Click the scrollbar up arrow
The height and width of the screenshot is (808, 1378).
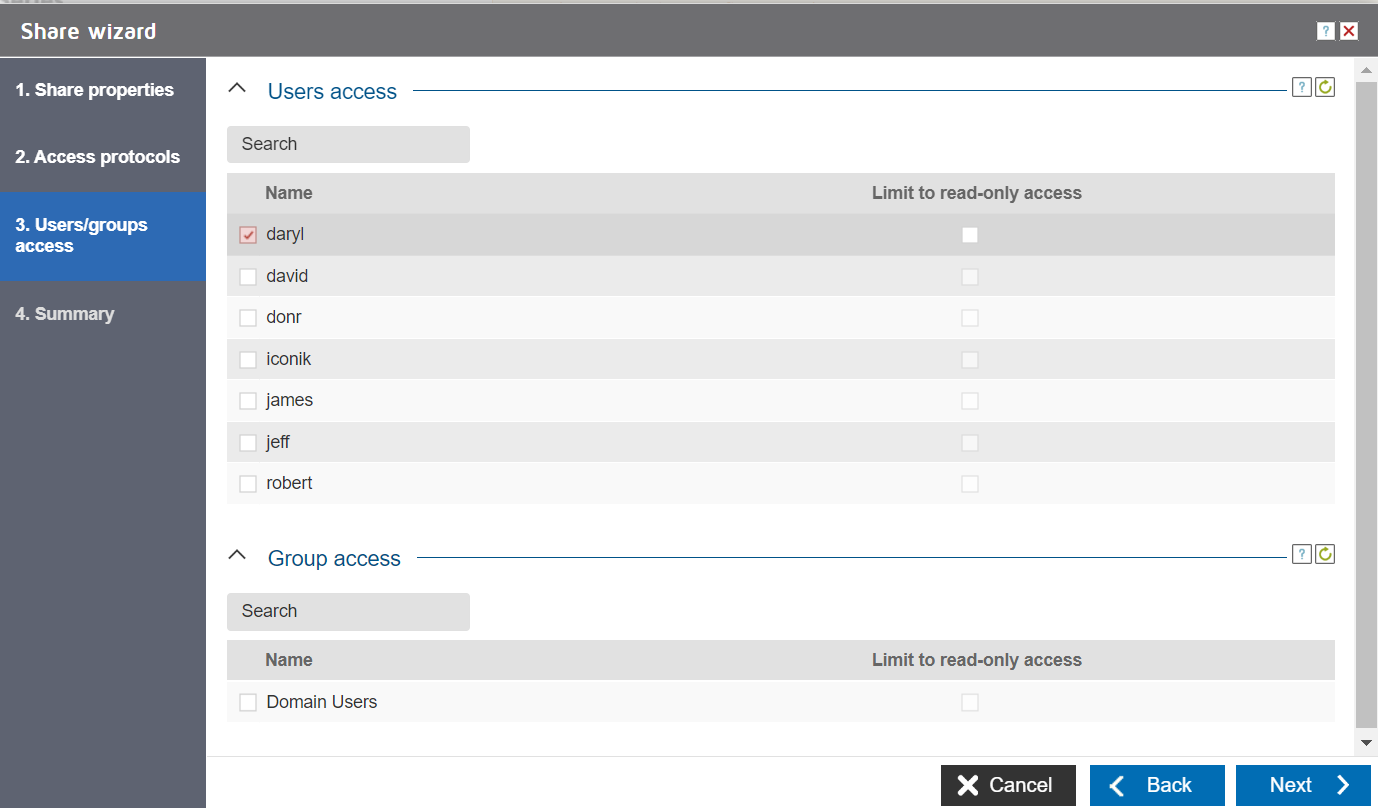[x=1366, y=71]
